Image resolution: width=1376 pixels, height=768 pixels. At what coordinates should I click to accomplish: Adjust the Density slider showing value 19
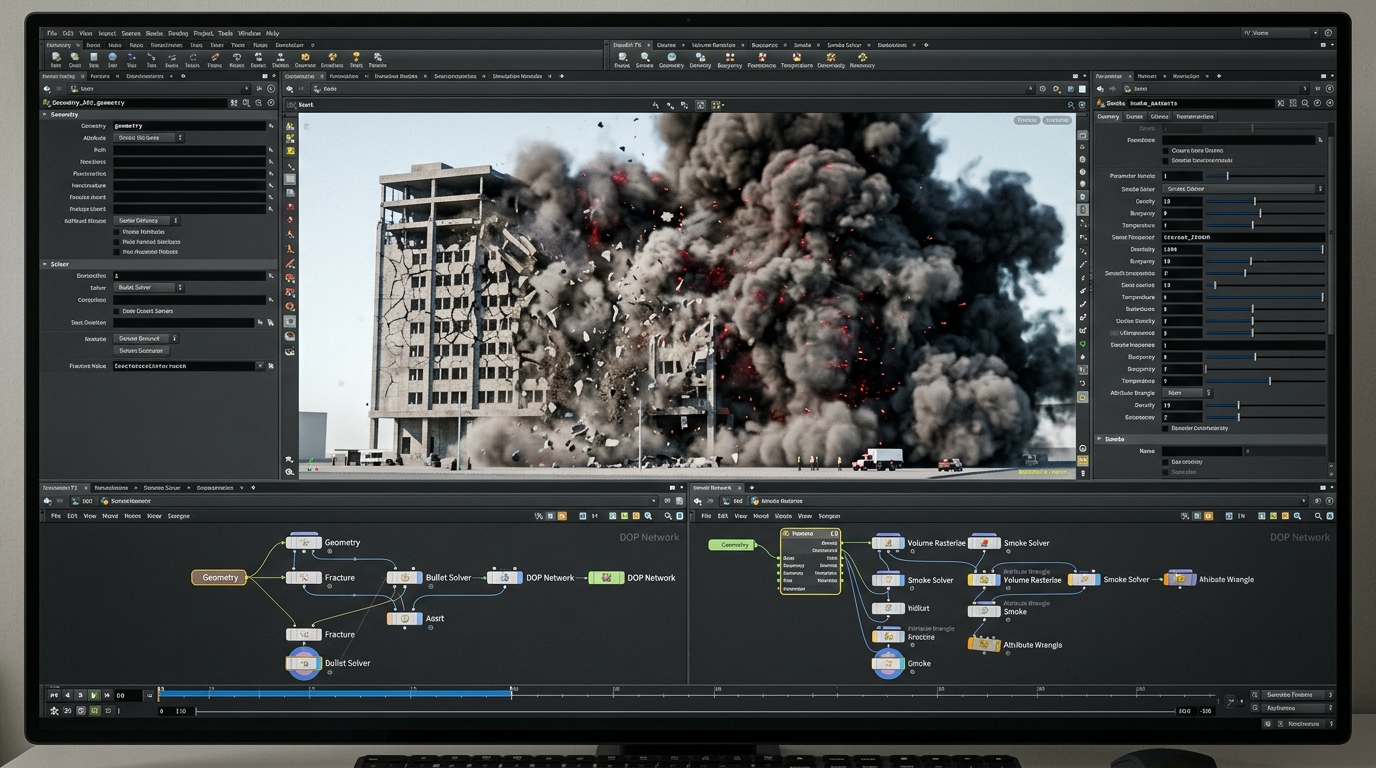(1264, 405)
